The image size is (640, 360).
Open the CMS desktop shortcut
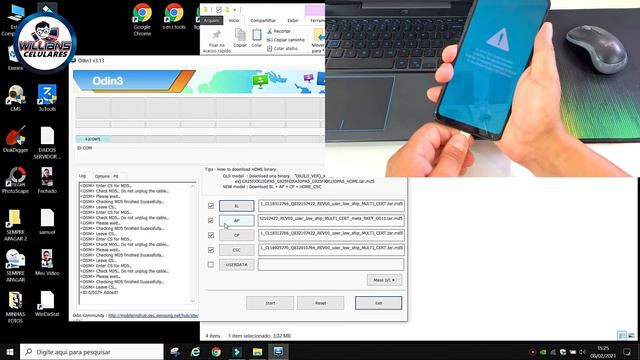point(16,98)
